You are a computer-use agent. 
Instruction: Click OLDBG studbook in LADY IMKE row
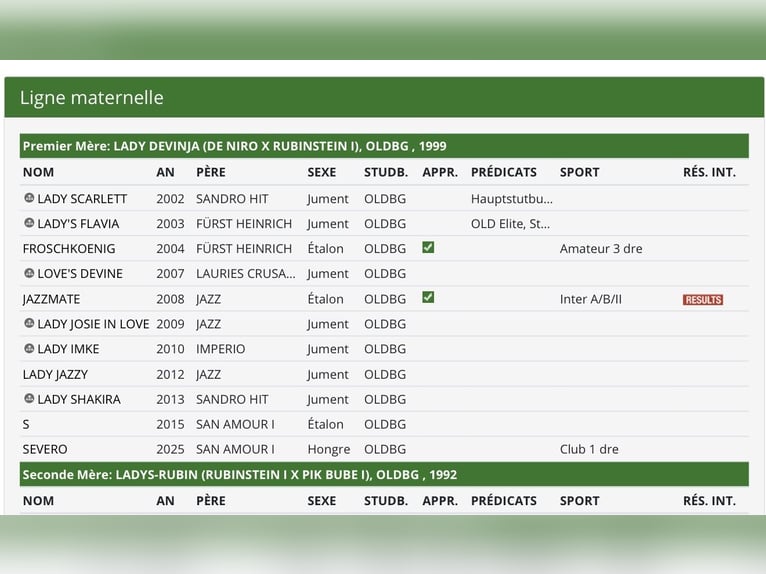(385, 349)
